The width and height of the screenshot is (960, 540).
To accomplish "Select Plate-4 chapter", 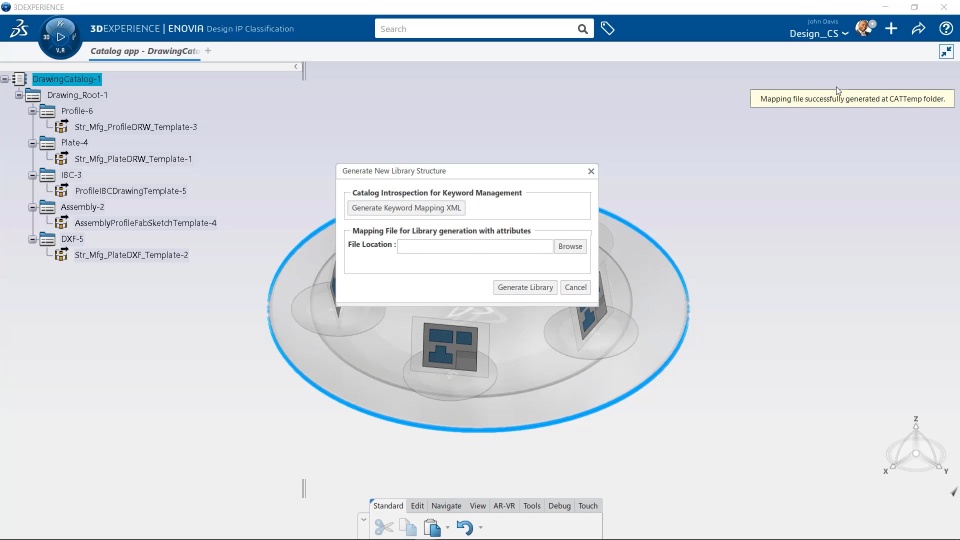I will coord(75,143).
